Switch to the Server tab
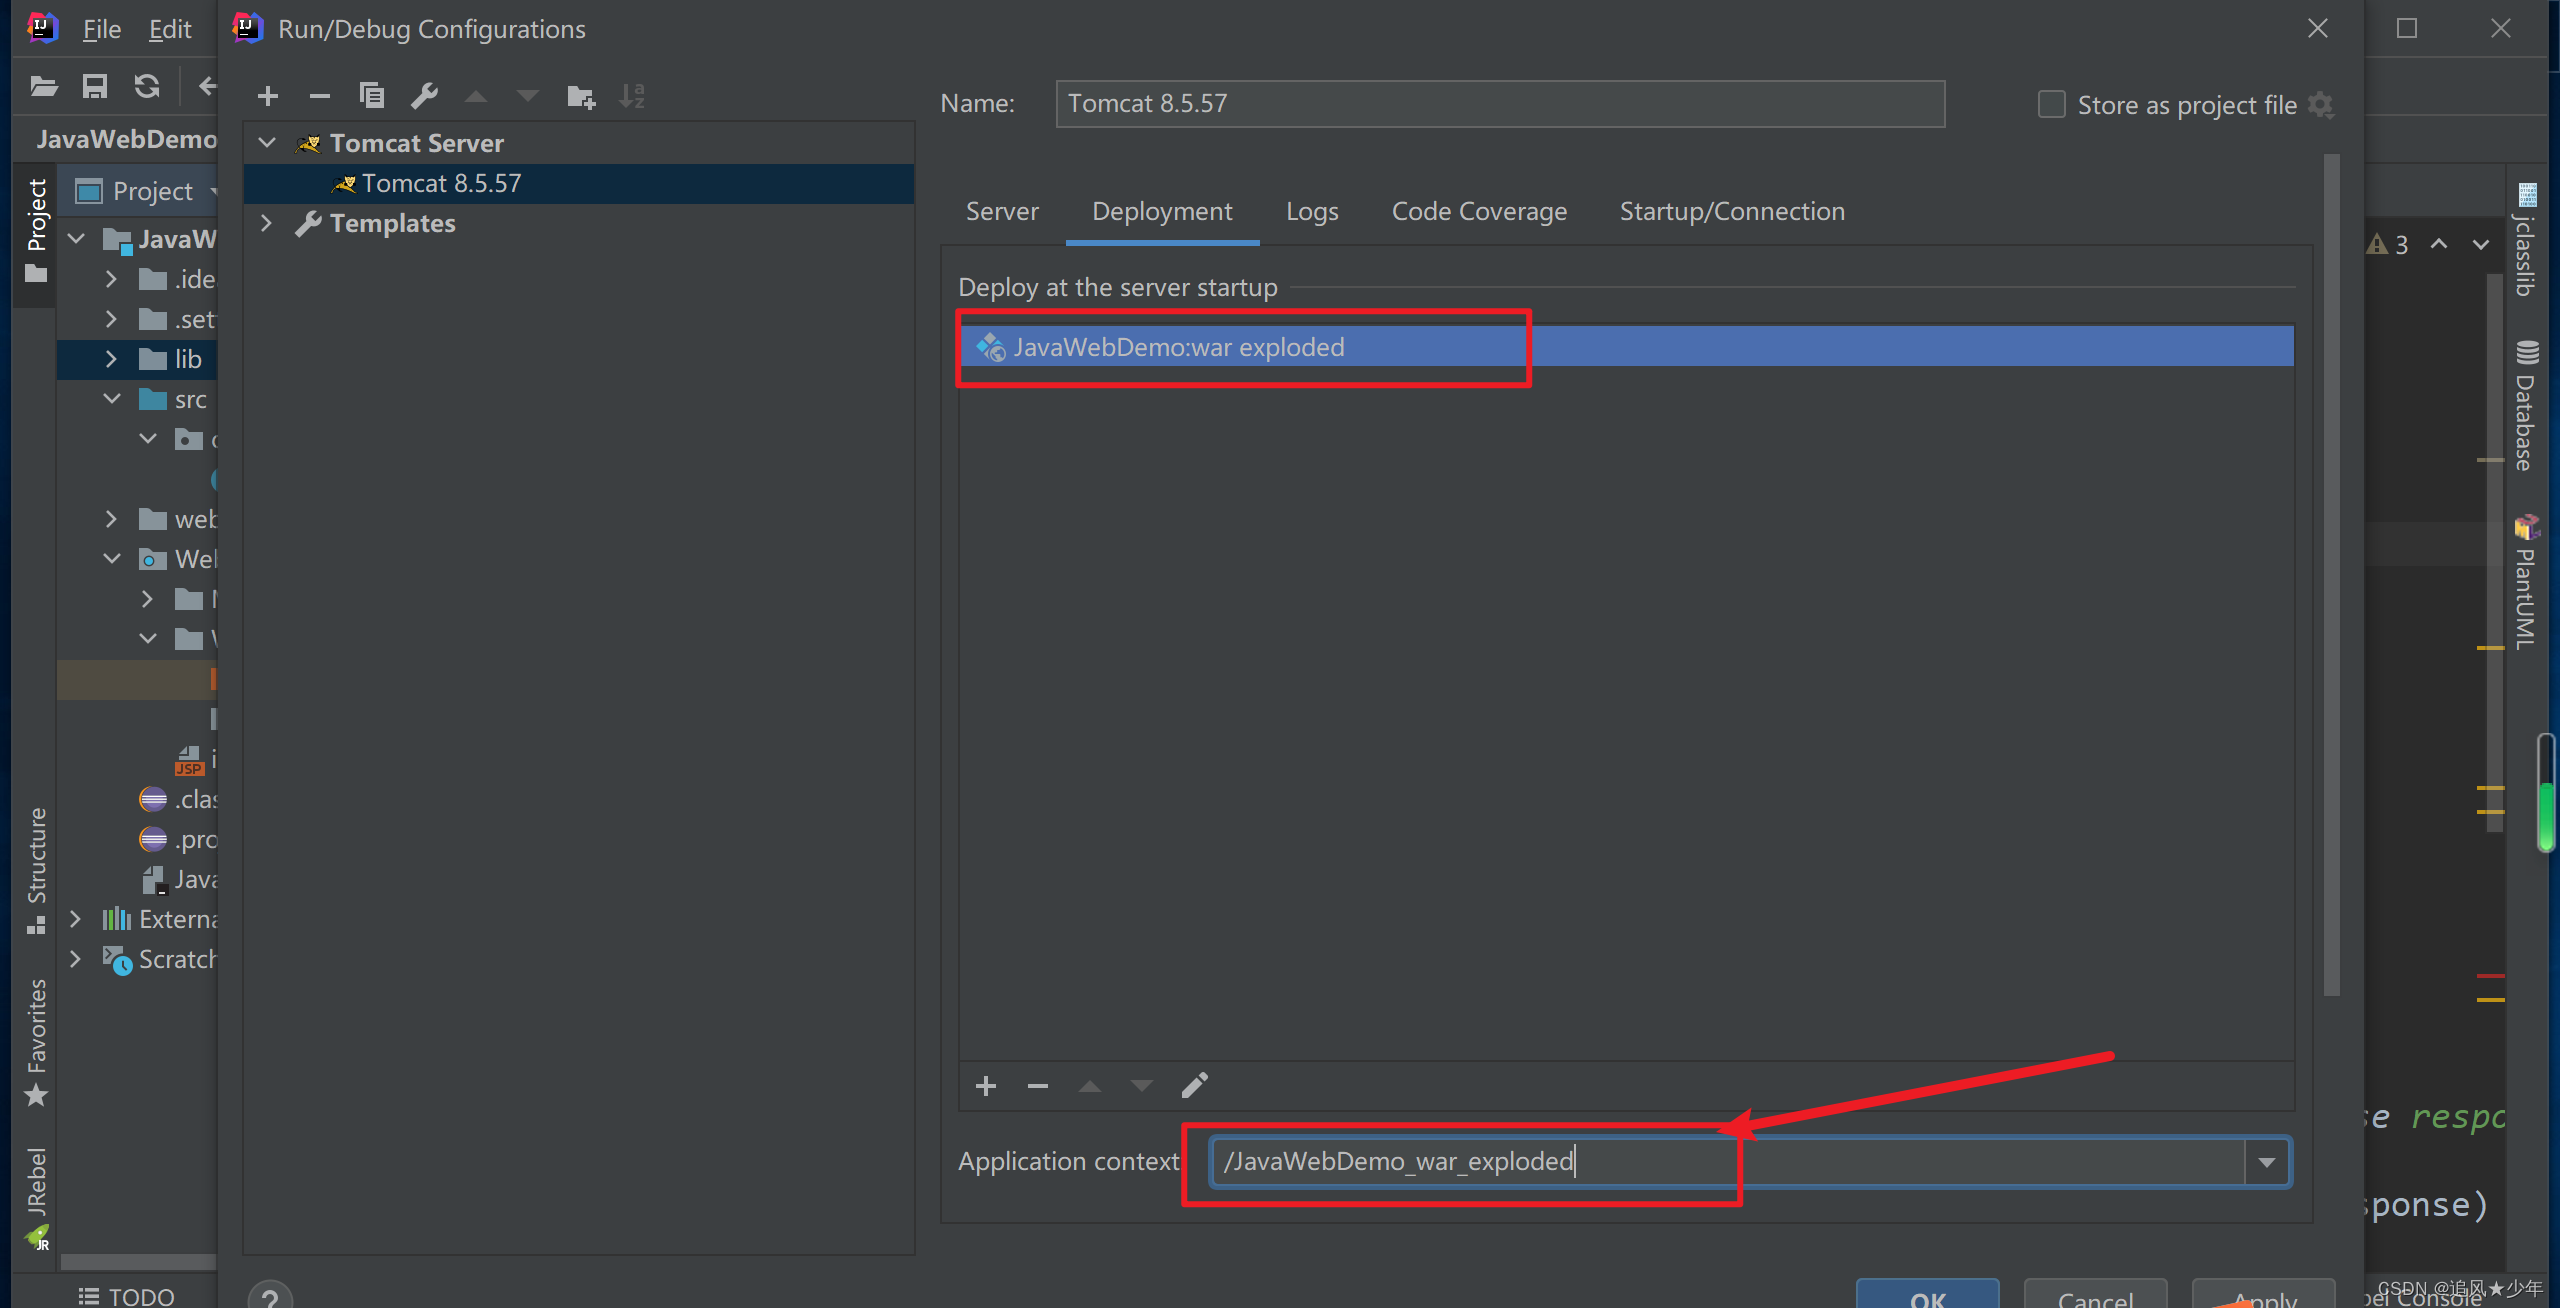Viewport: 2560px width, 1308px height. tap(1001, 210)
